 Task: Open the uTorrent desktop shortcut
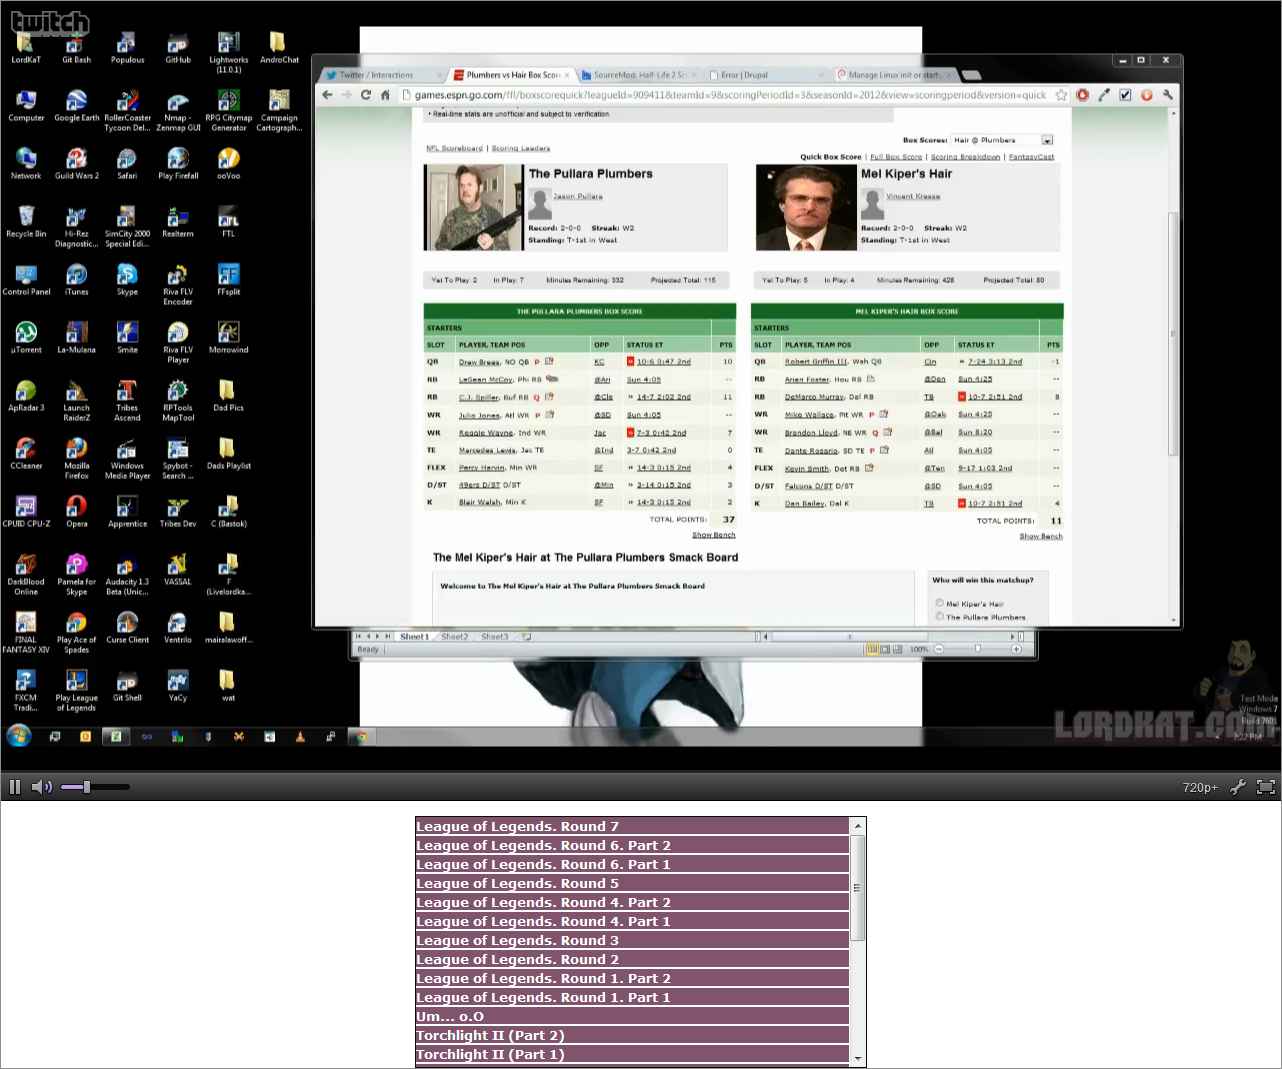[26, 338]
